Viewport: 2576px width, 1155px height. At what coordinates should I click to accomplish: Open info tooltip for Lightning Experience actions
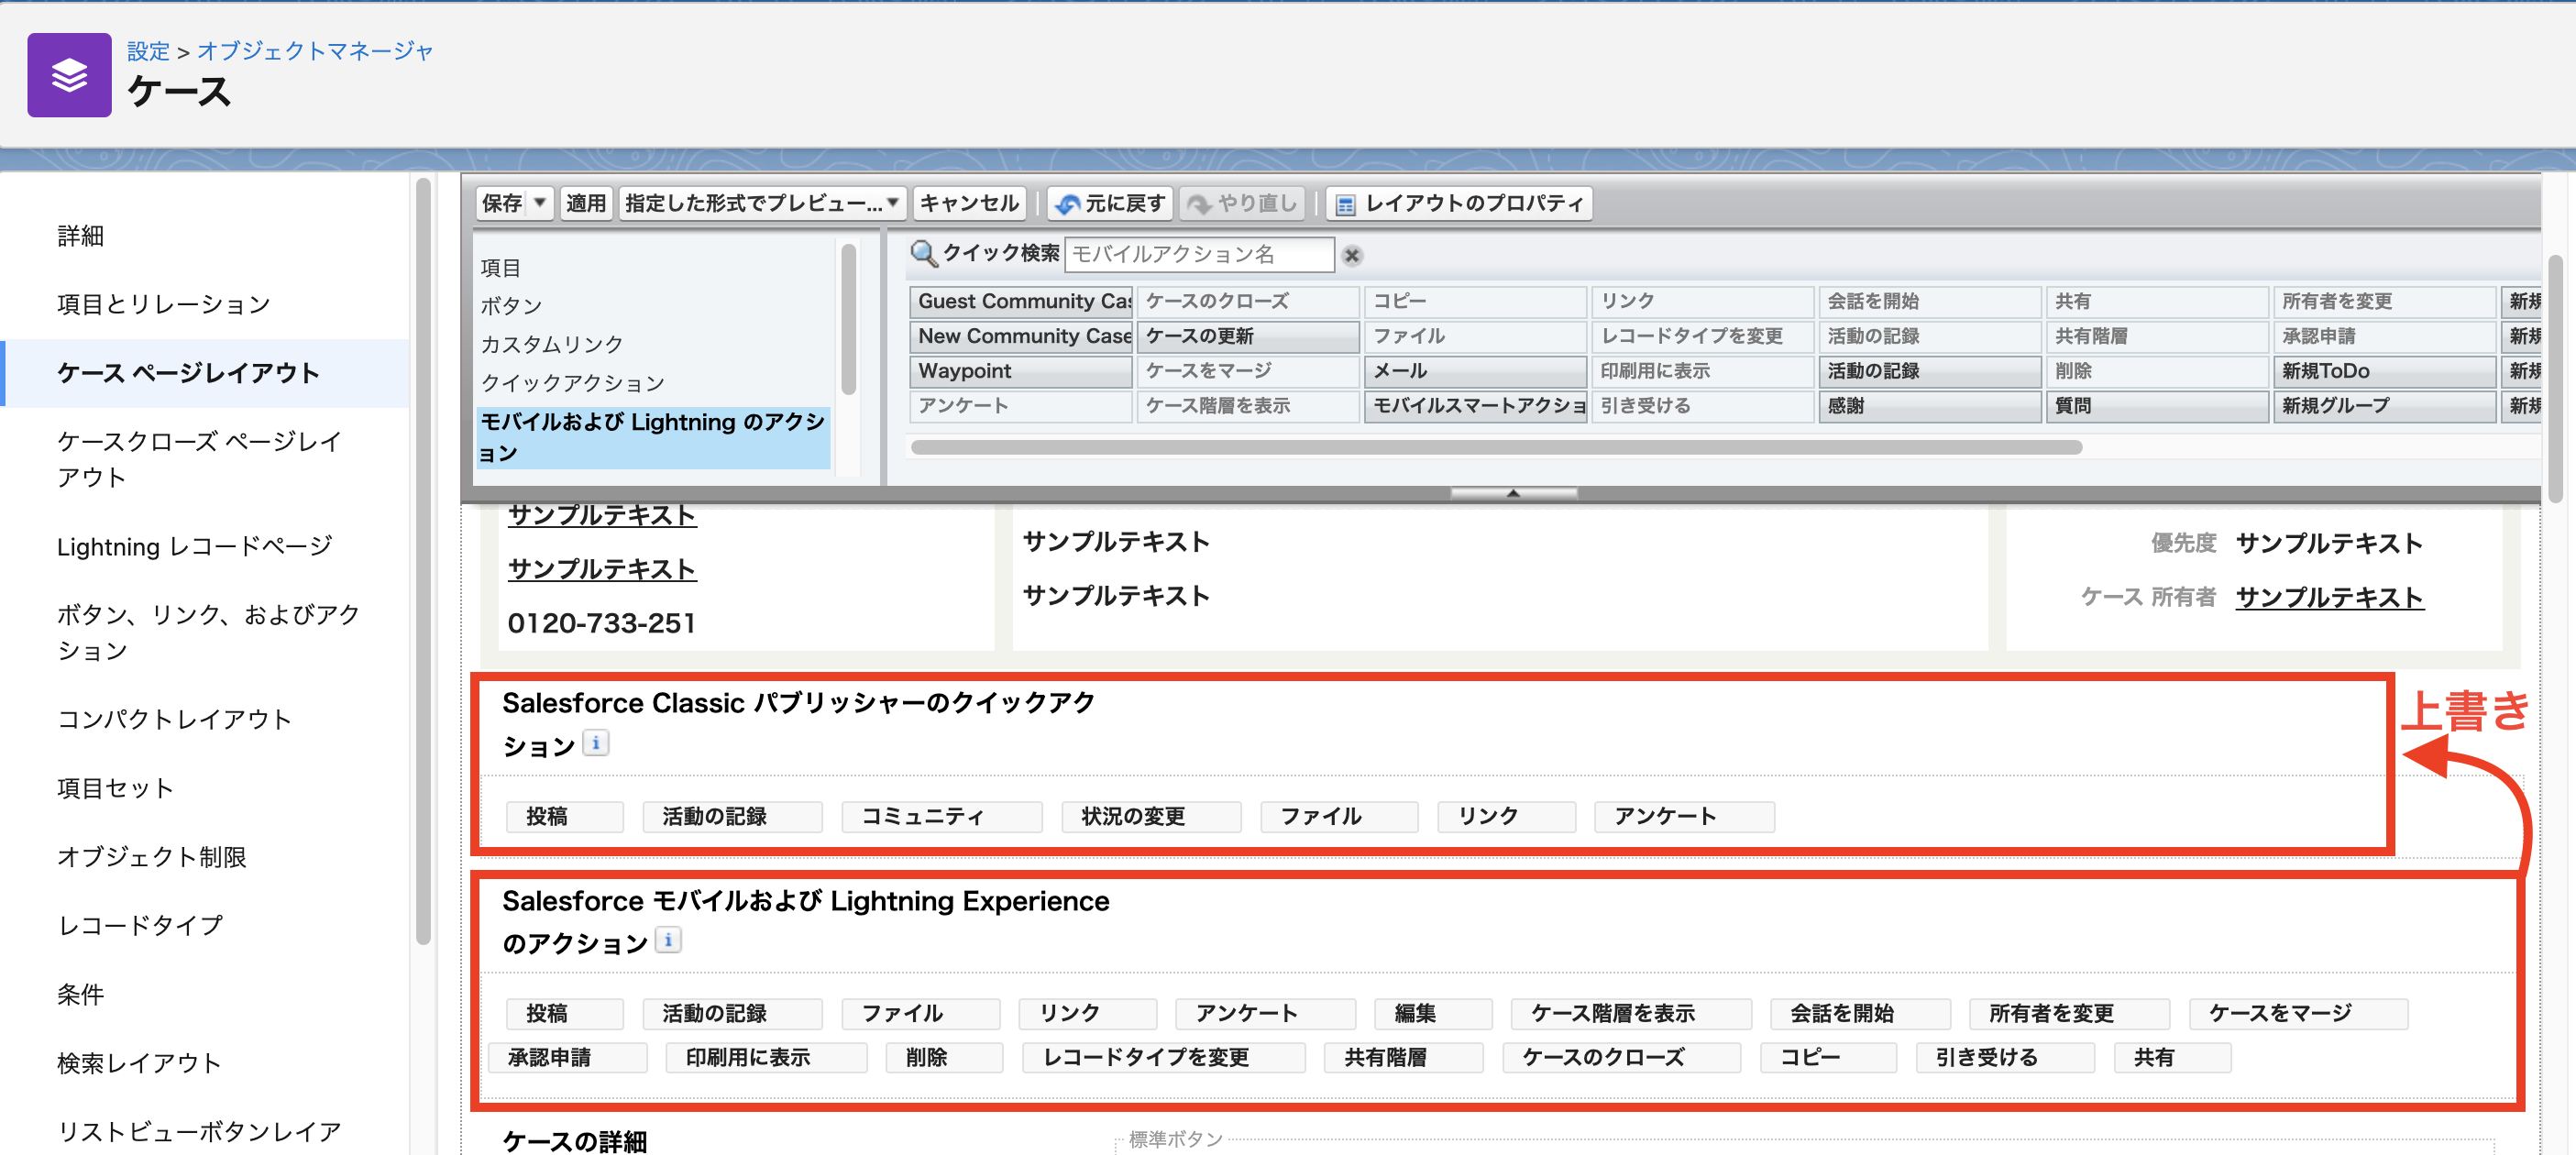pyautogui.click(x=668, y=939)
